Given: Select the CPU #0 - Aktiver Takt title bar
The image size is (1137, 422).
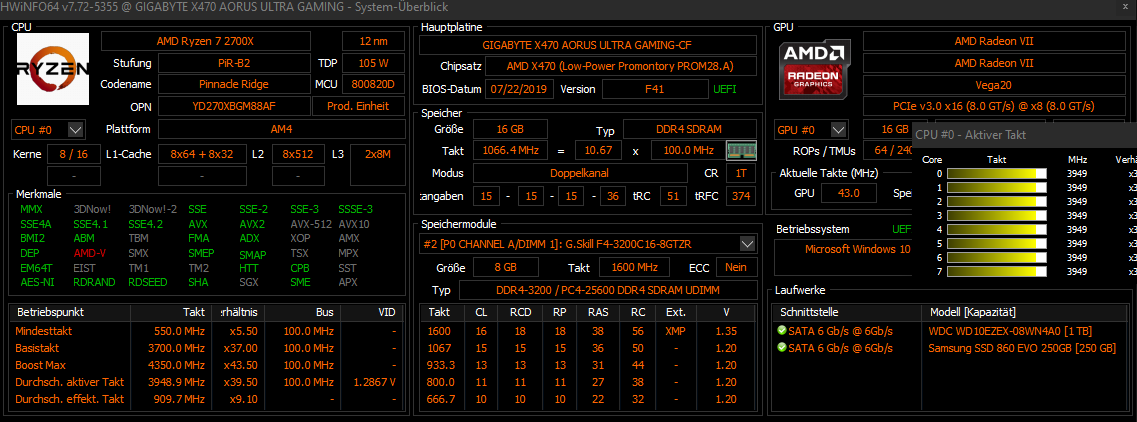Looking at the screenshot, I should (1024, 135).
